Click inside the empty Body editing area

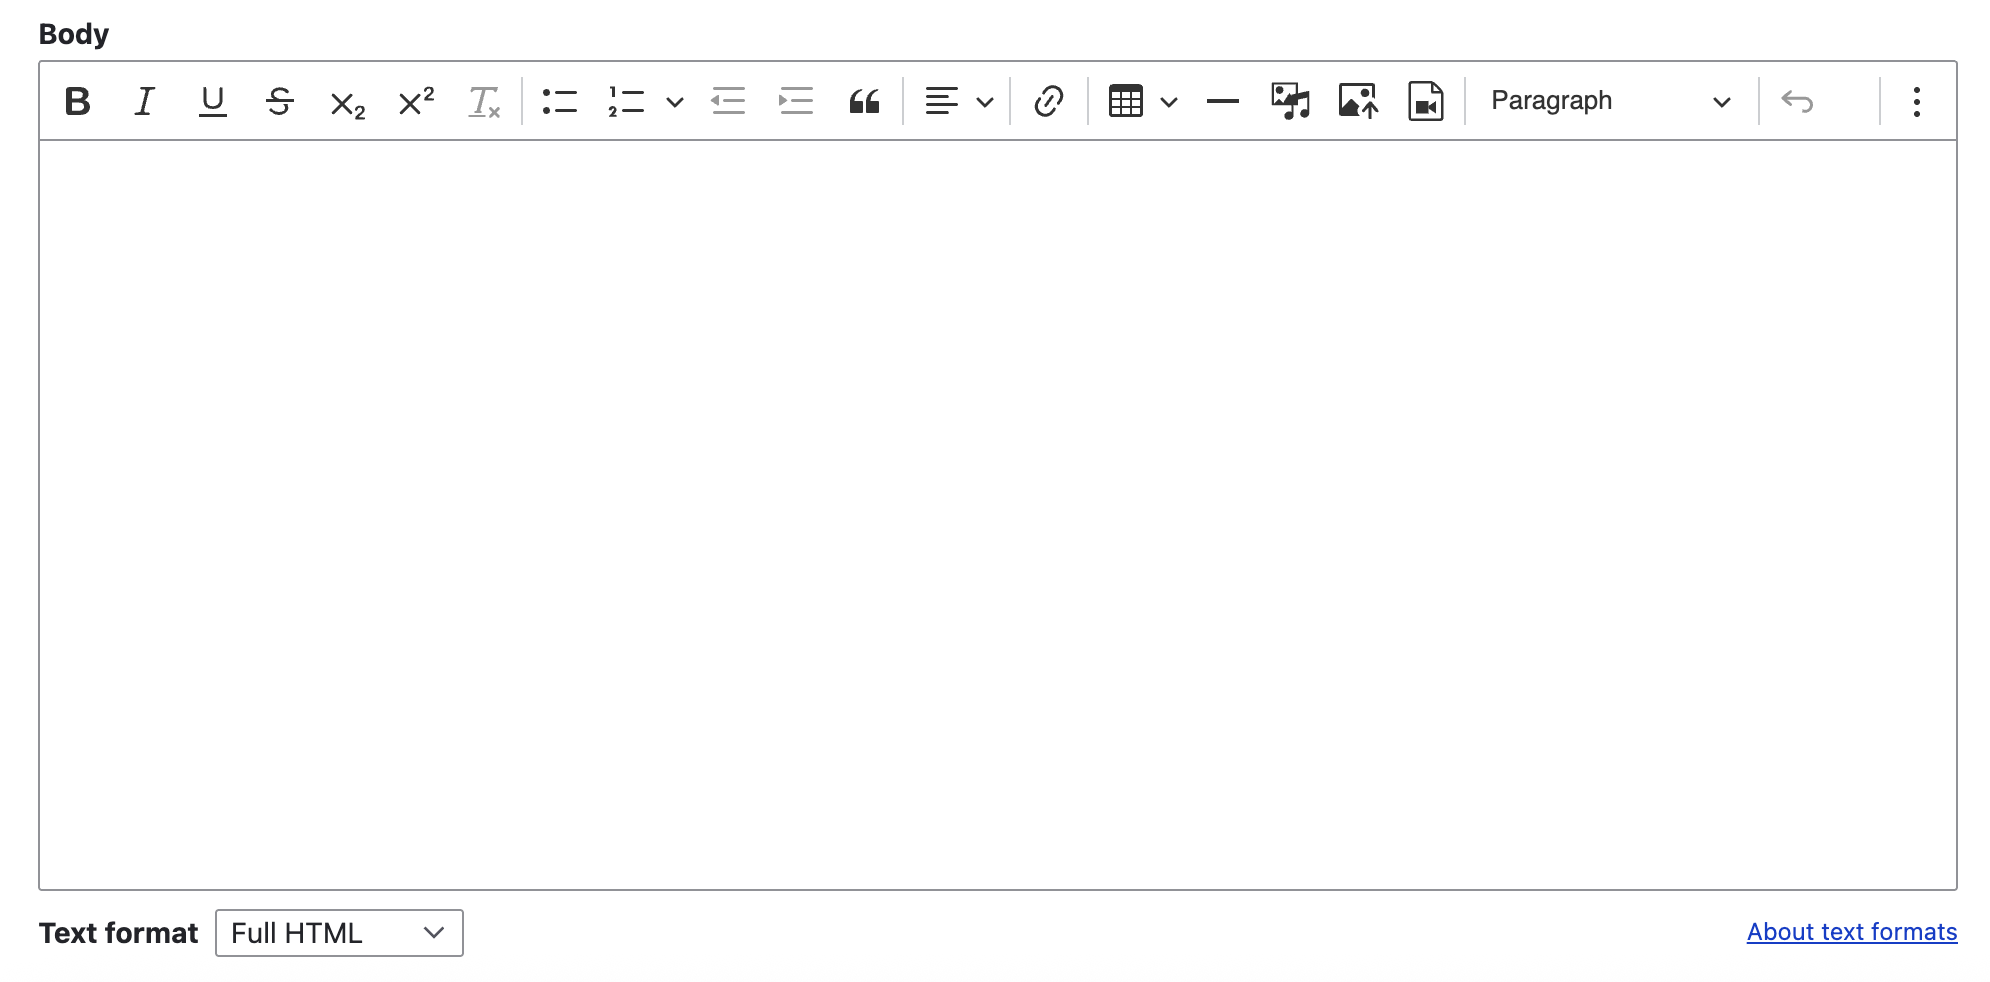(x=995, y=500)
